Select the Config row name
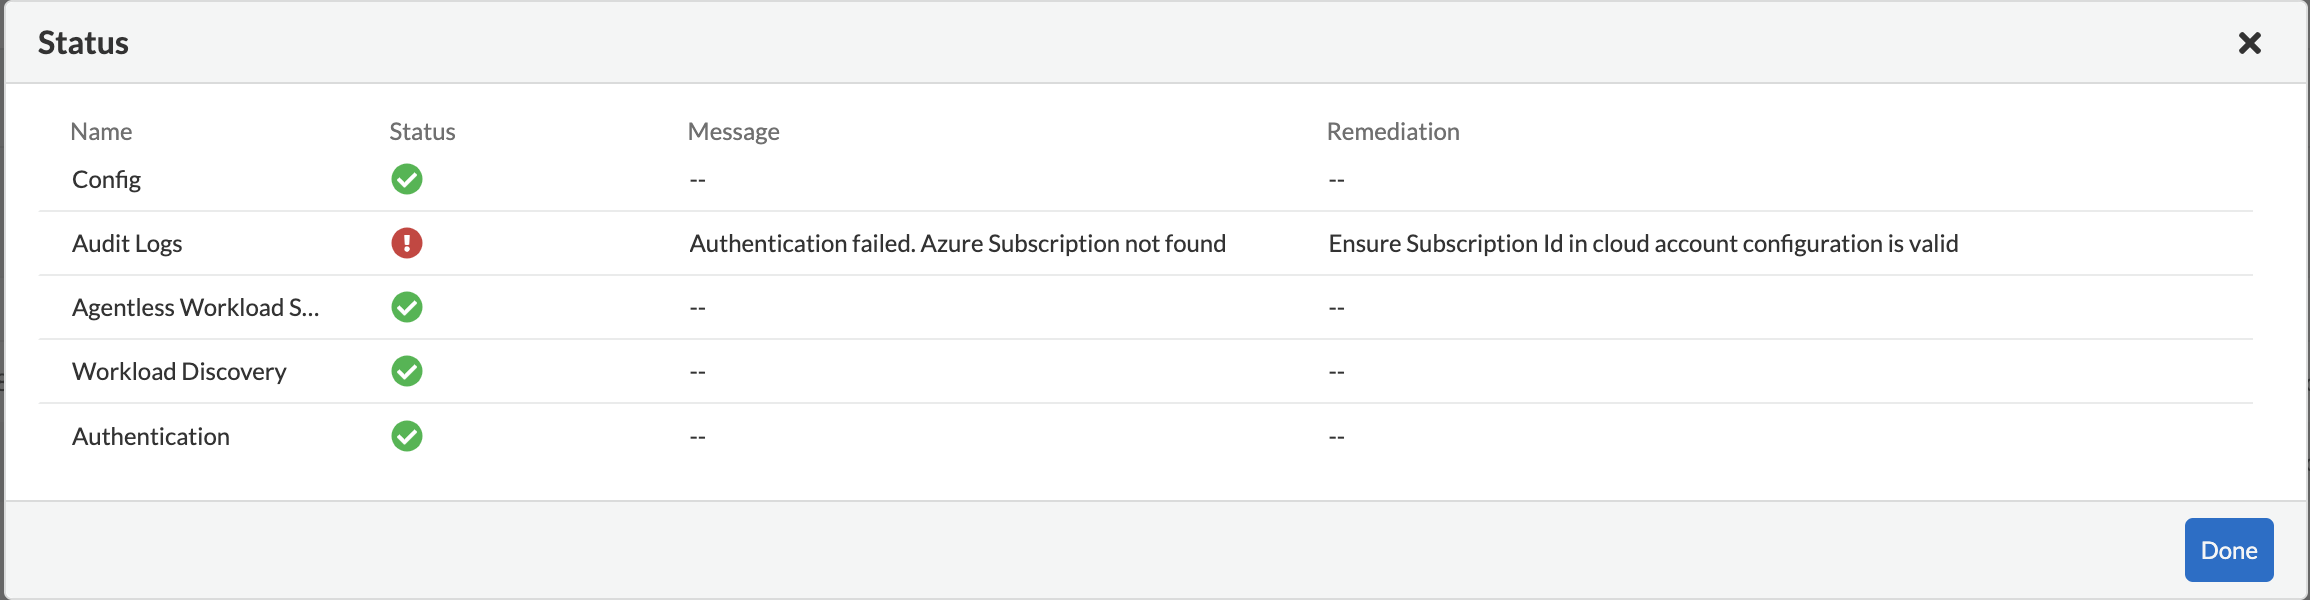The height and width of the screenshot is (600, 2310). 106,179
